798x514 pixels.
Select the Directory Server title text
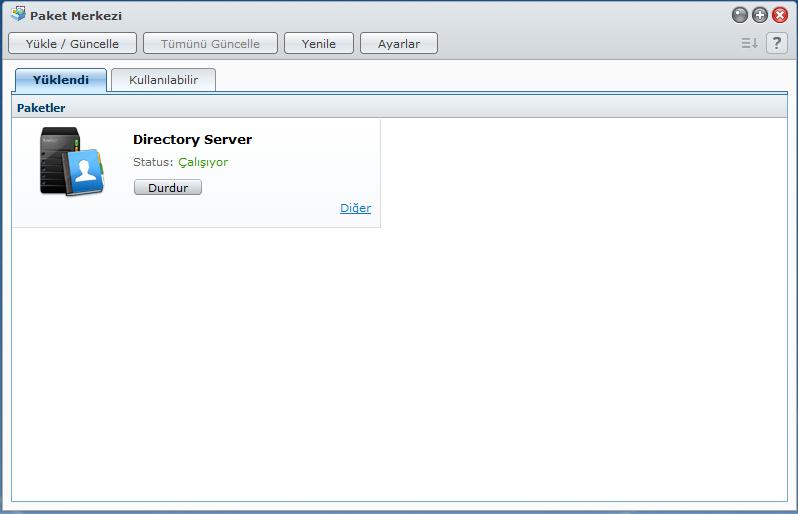[192, 140]
